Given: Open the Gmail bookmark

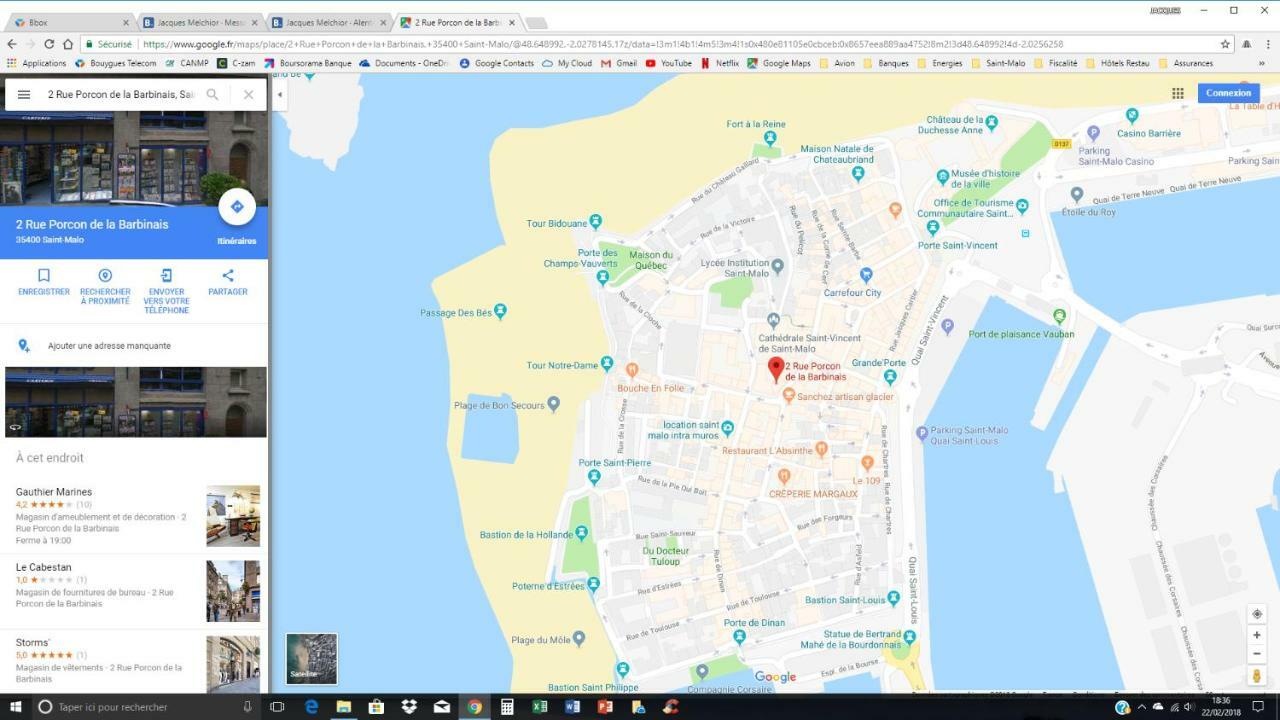Looking at the screenshot, I should [x=619, y=63].
